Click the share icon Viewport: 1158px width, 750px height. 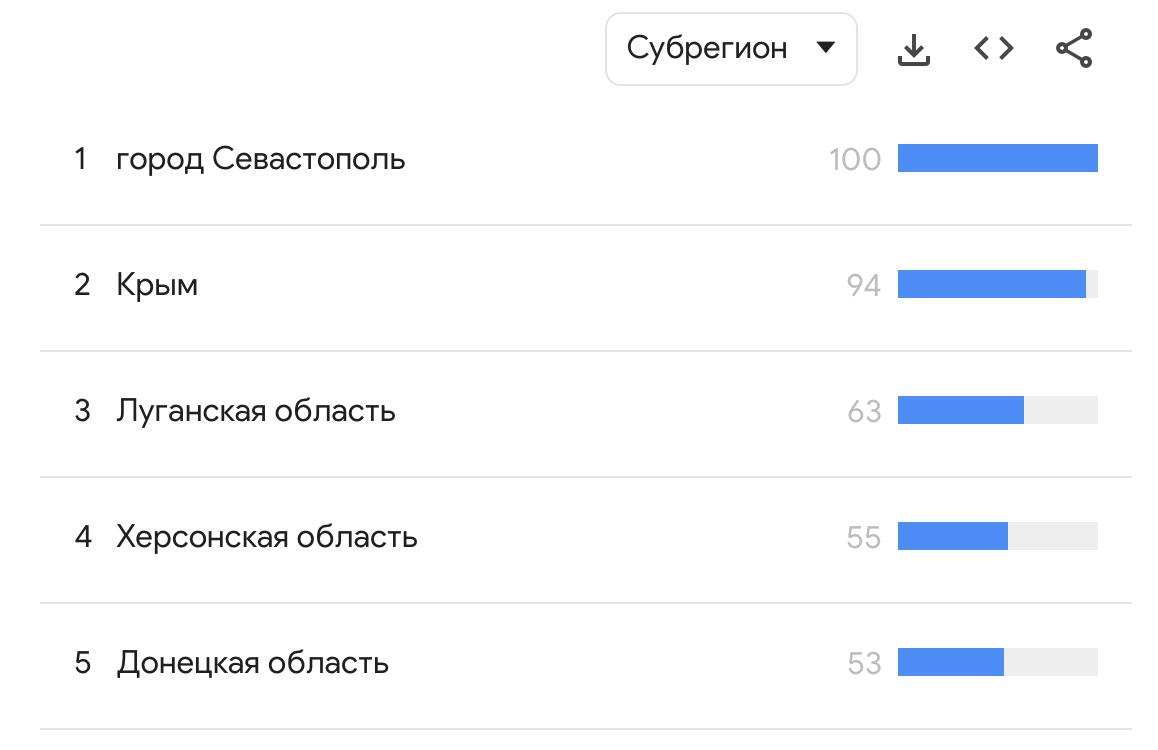coord(1074,49)
